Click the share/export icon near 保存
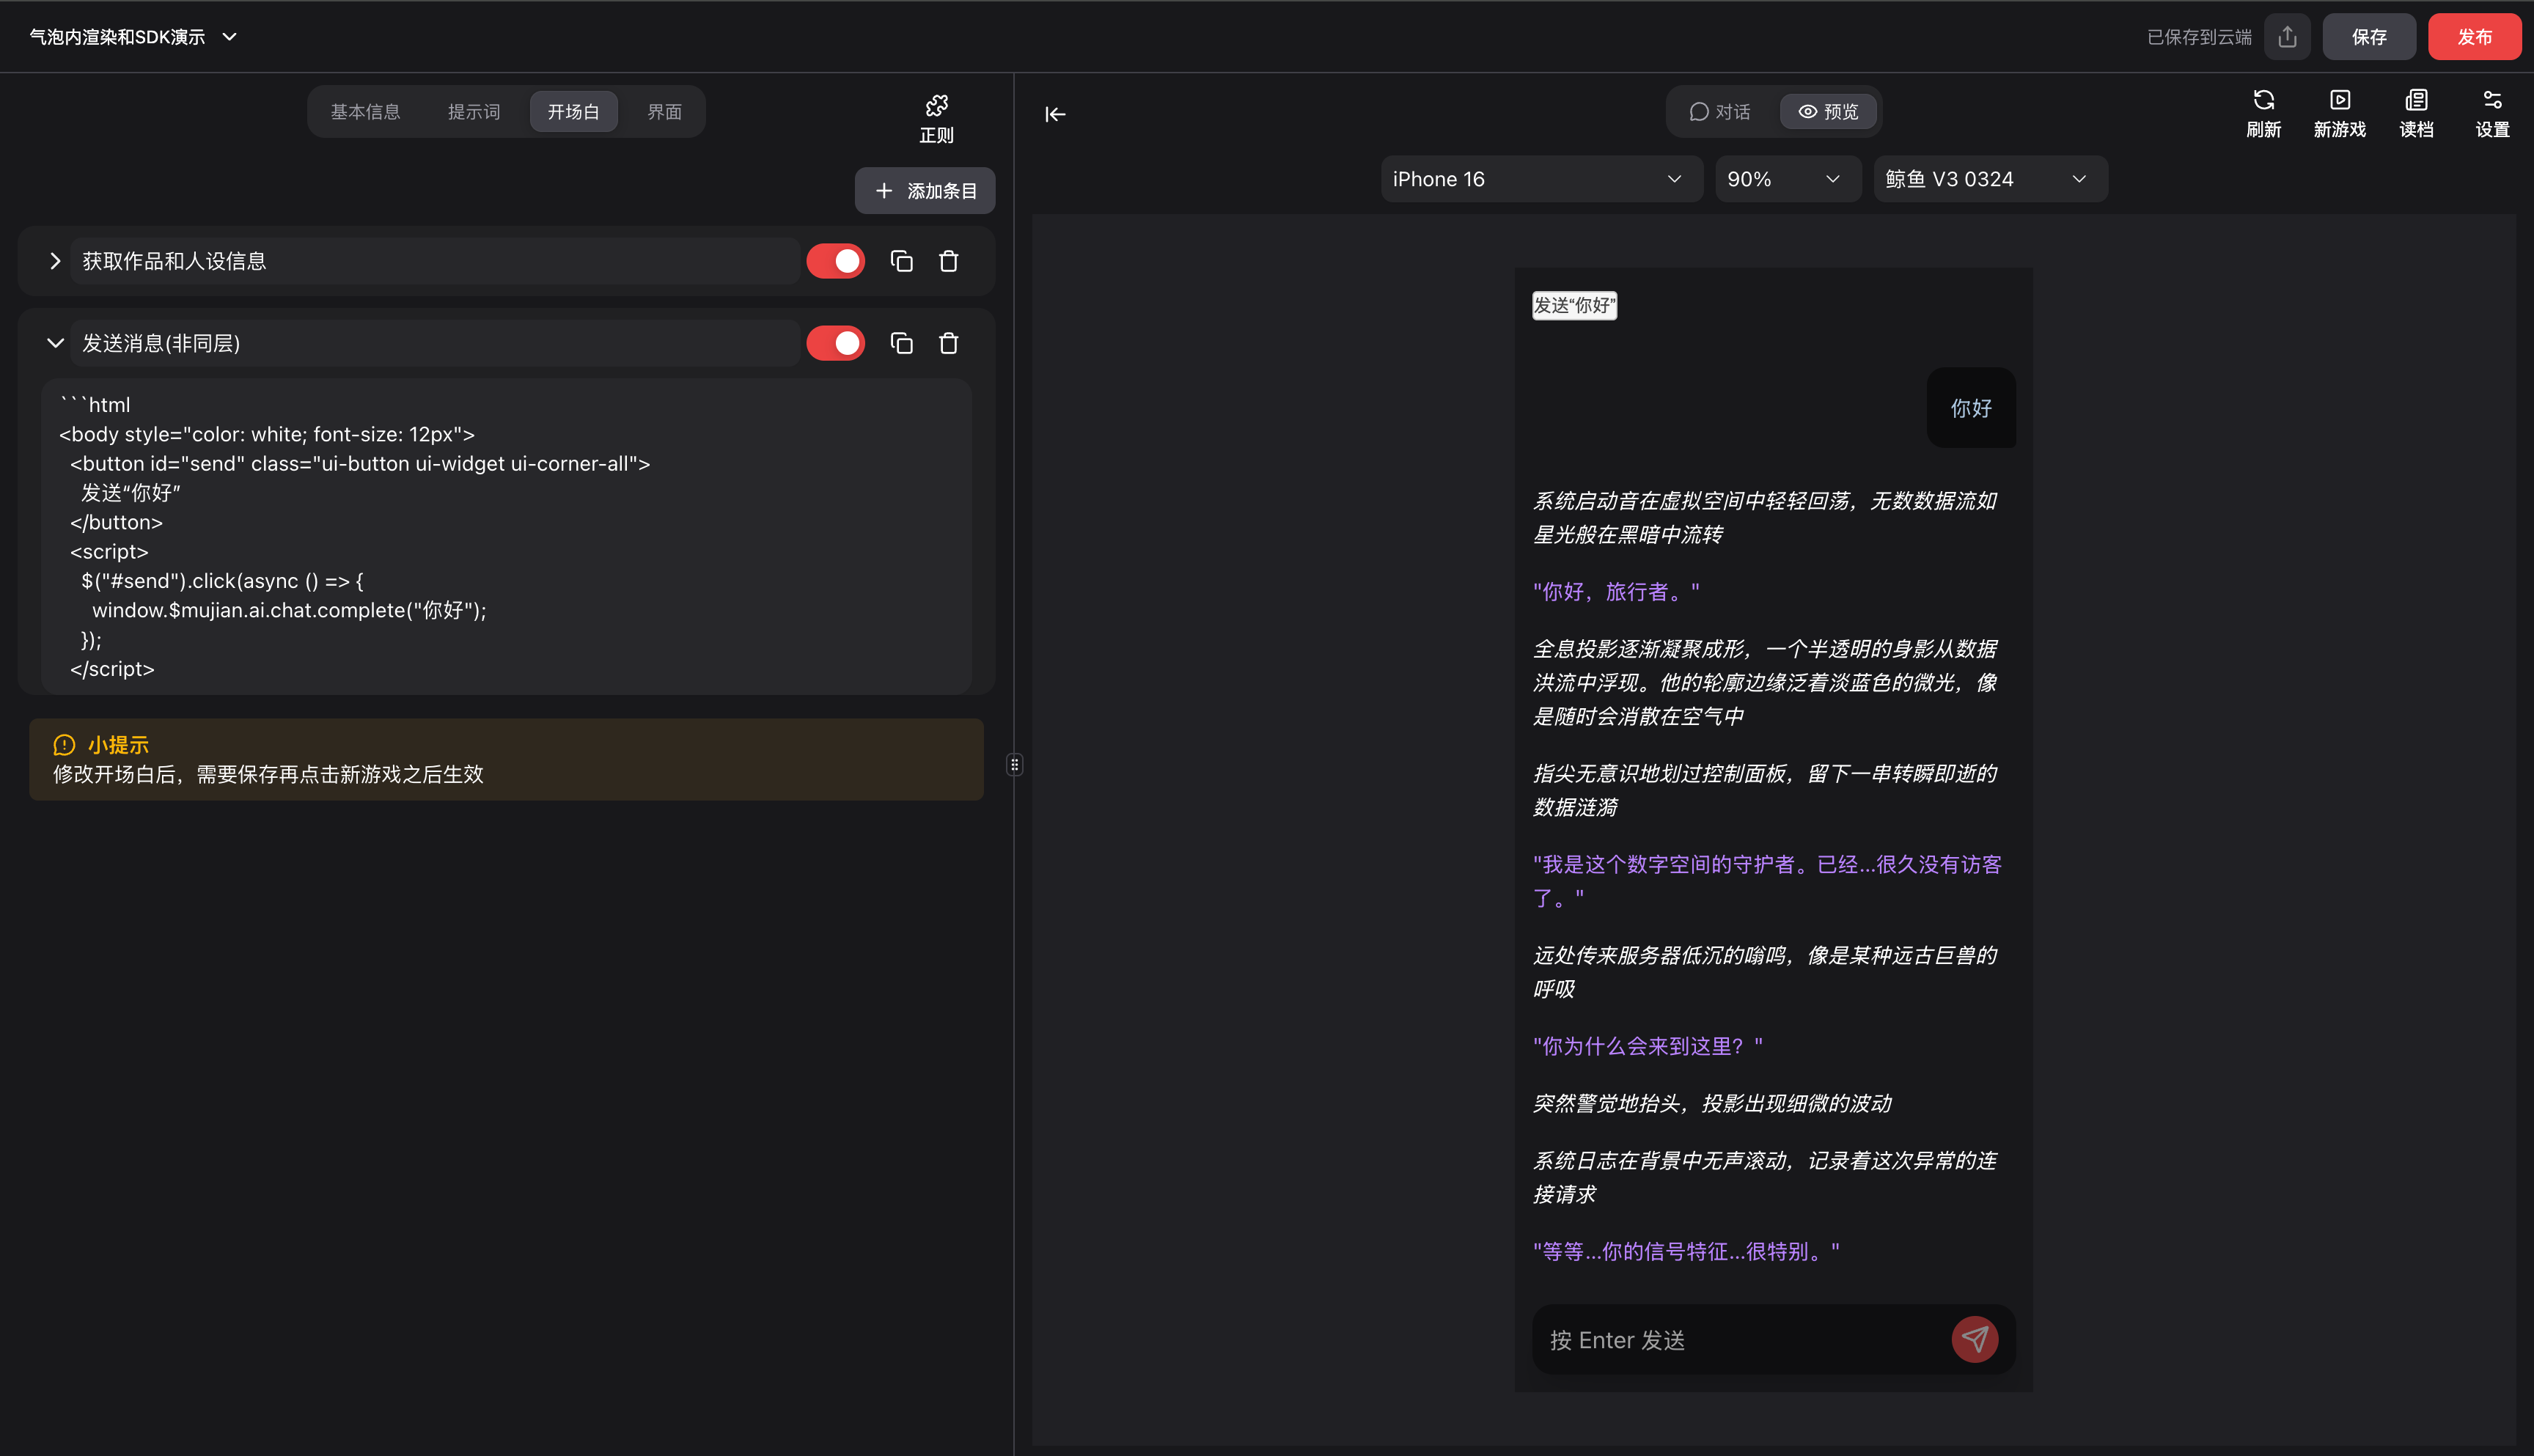Image resolution: width=2534 pixels, height=1456 pixels. [2287, 36]
